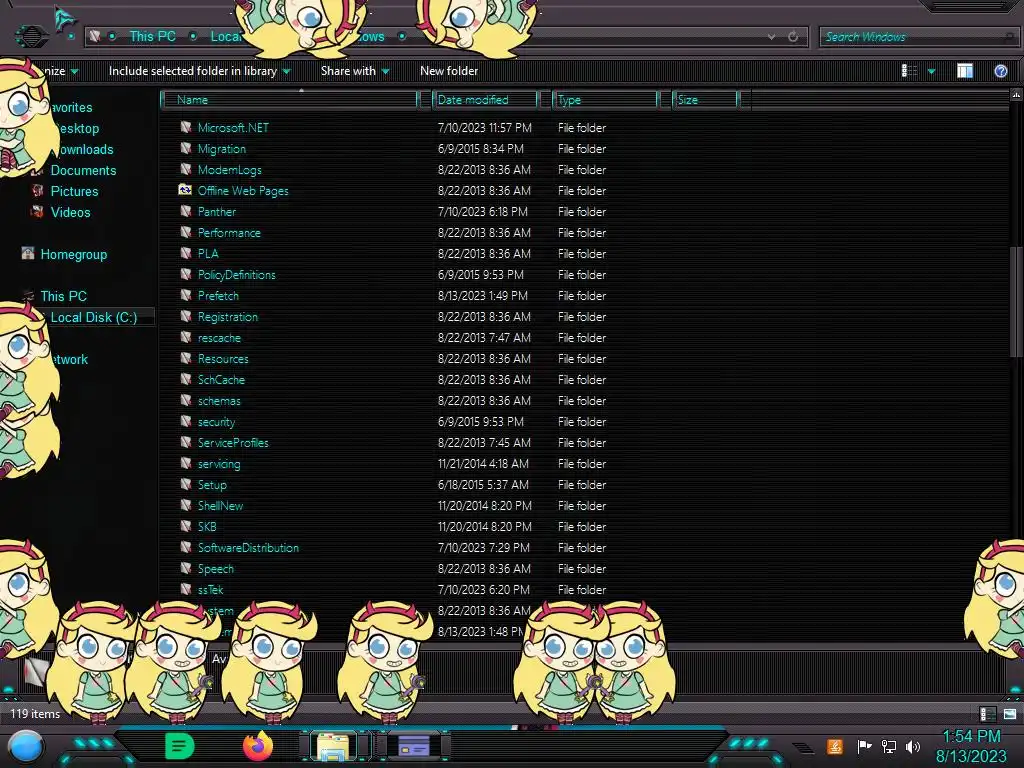The height and width of the screenshot is (768, 1024).
Task: Open Homegroup in the navigation pane
Action: coord(73,255)
